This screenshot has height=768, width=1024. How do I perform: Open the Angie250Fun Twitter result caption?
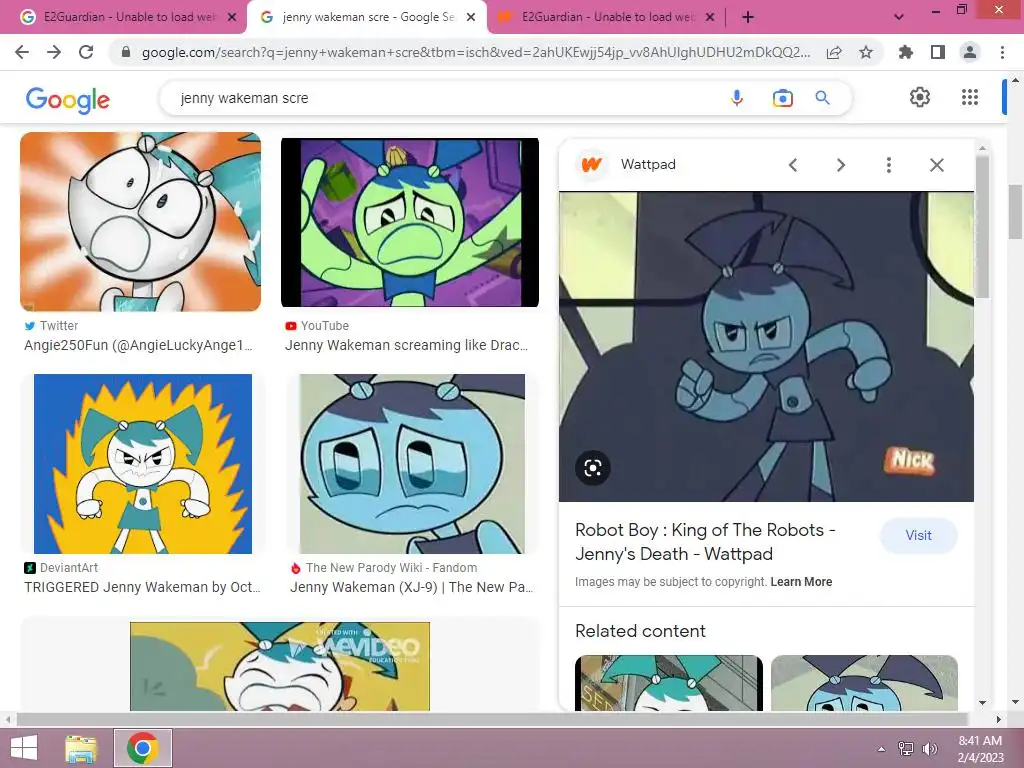(138, 345)
